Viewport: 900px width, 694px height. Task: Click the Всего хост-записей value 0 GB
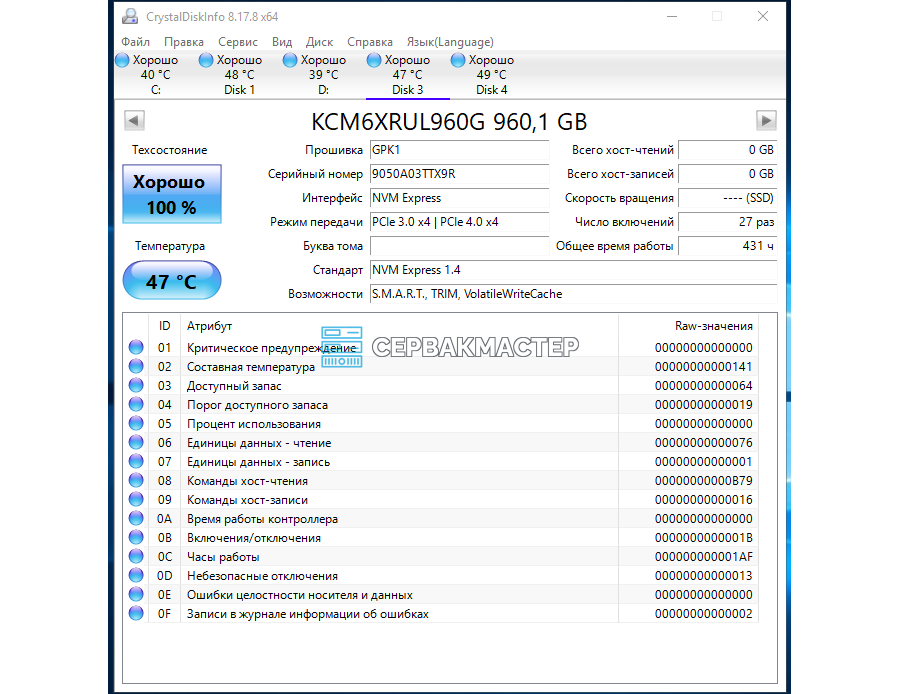tap(727, 174)
